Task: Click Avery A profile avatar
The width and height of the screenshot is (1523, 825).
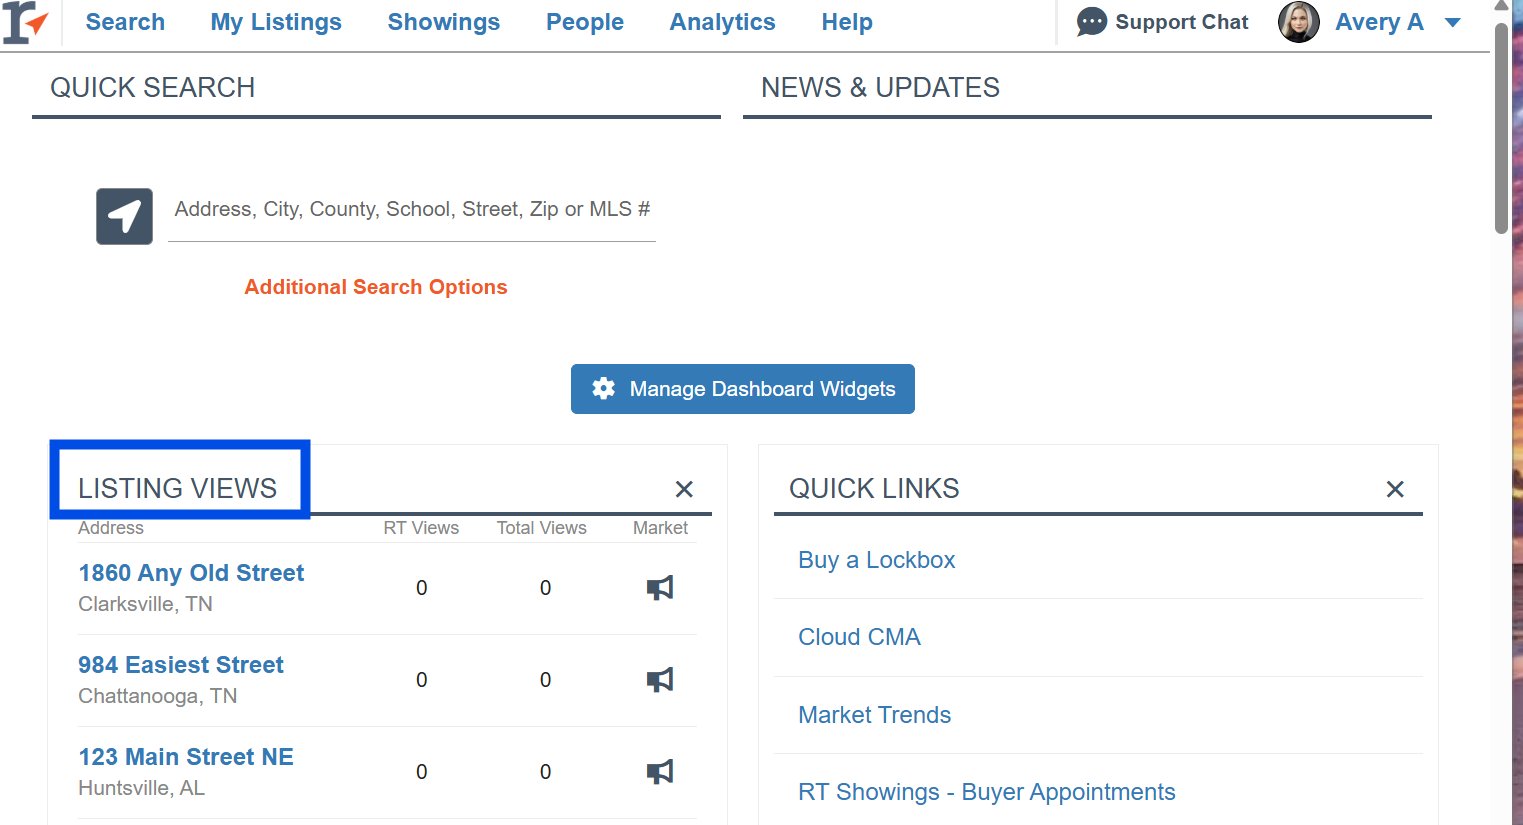Action: [1299, 22]
